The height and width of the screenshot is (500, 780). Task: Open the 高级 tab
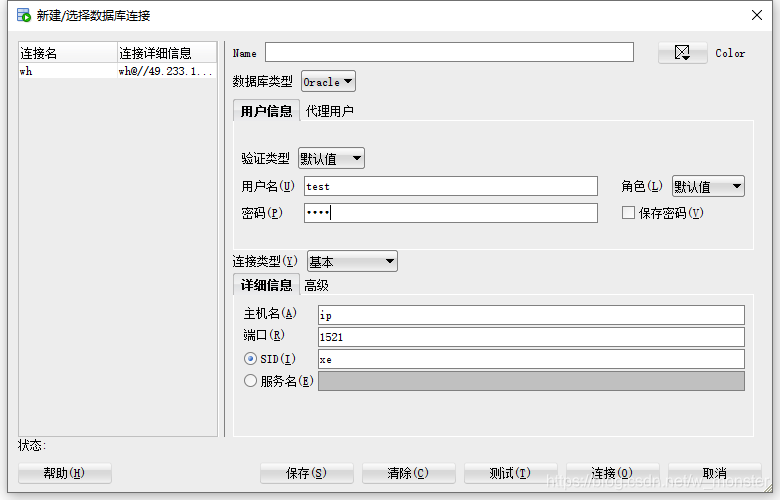316,286
